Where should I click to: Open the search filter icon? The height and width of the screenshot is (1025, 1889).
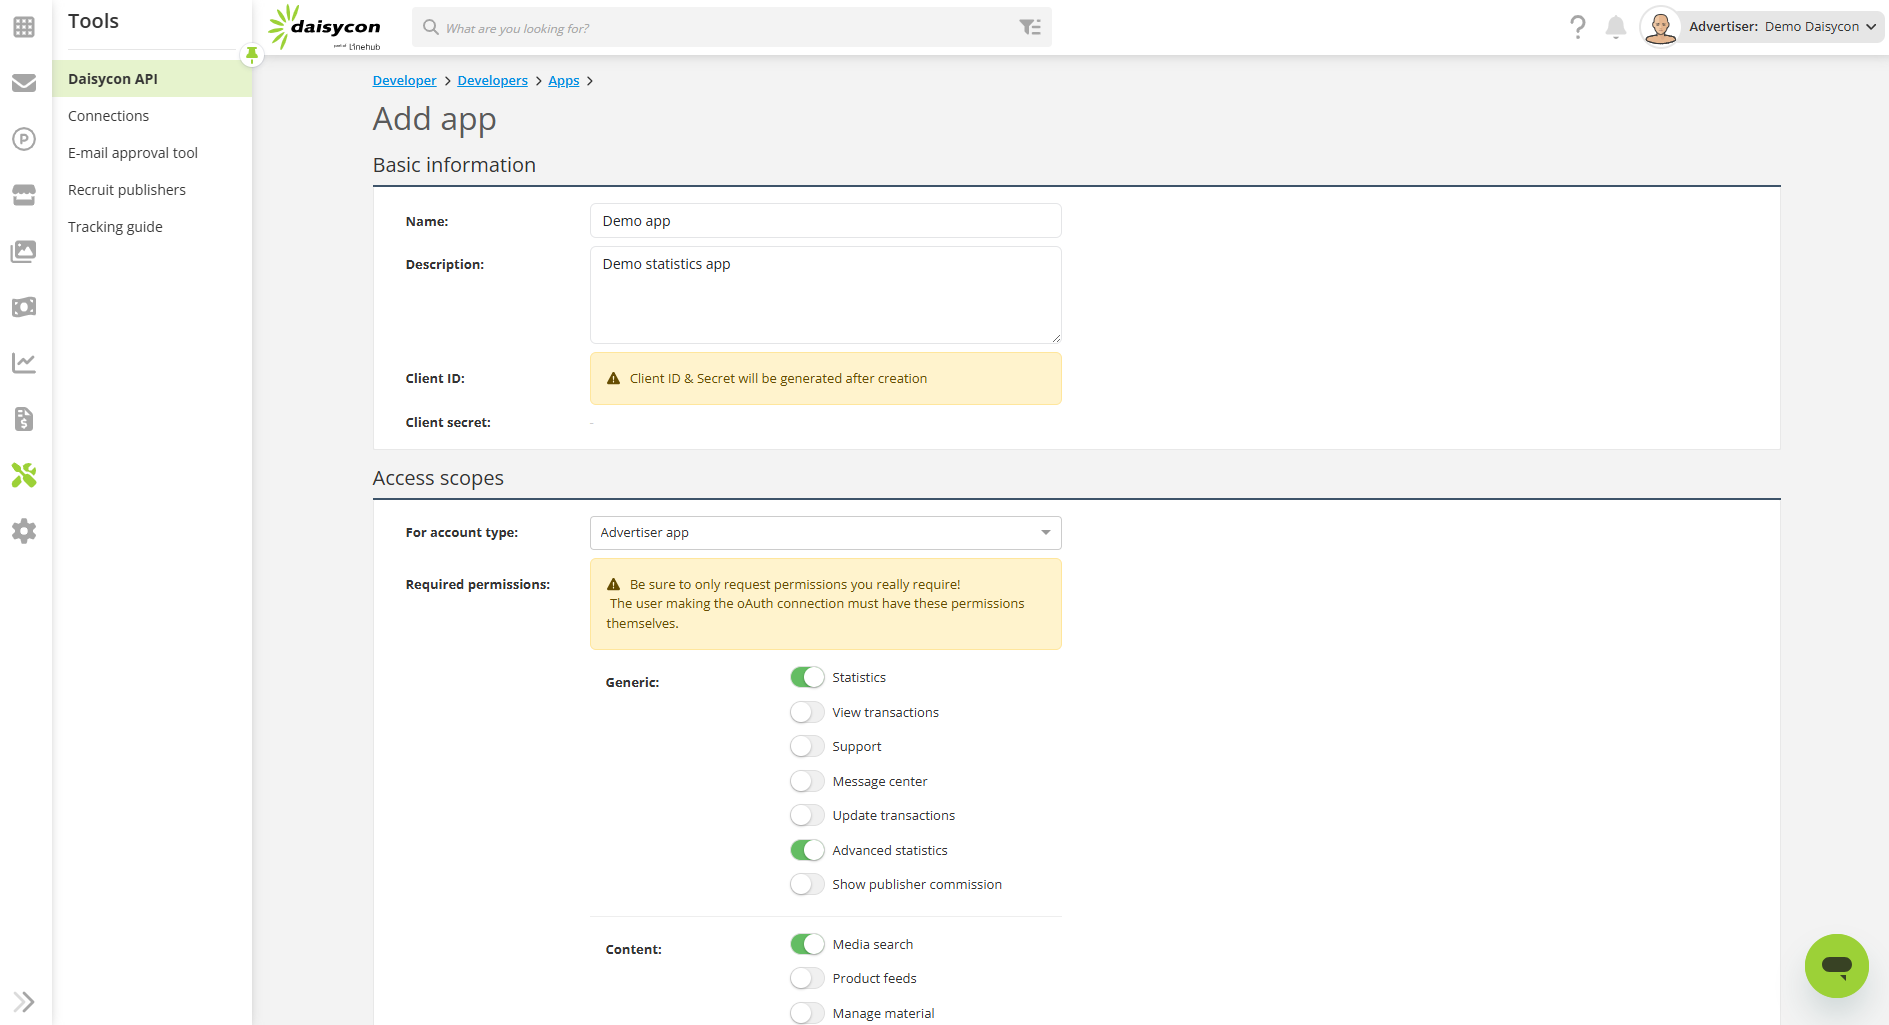[1030, 27]
